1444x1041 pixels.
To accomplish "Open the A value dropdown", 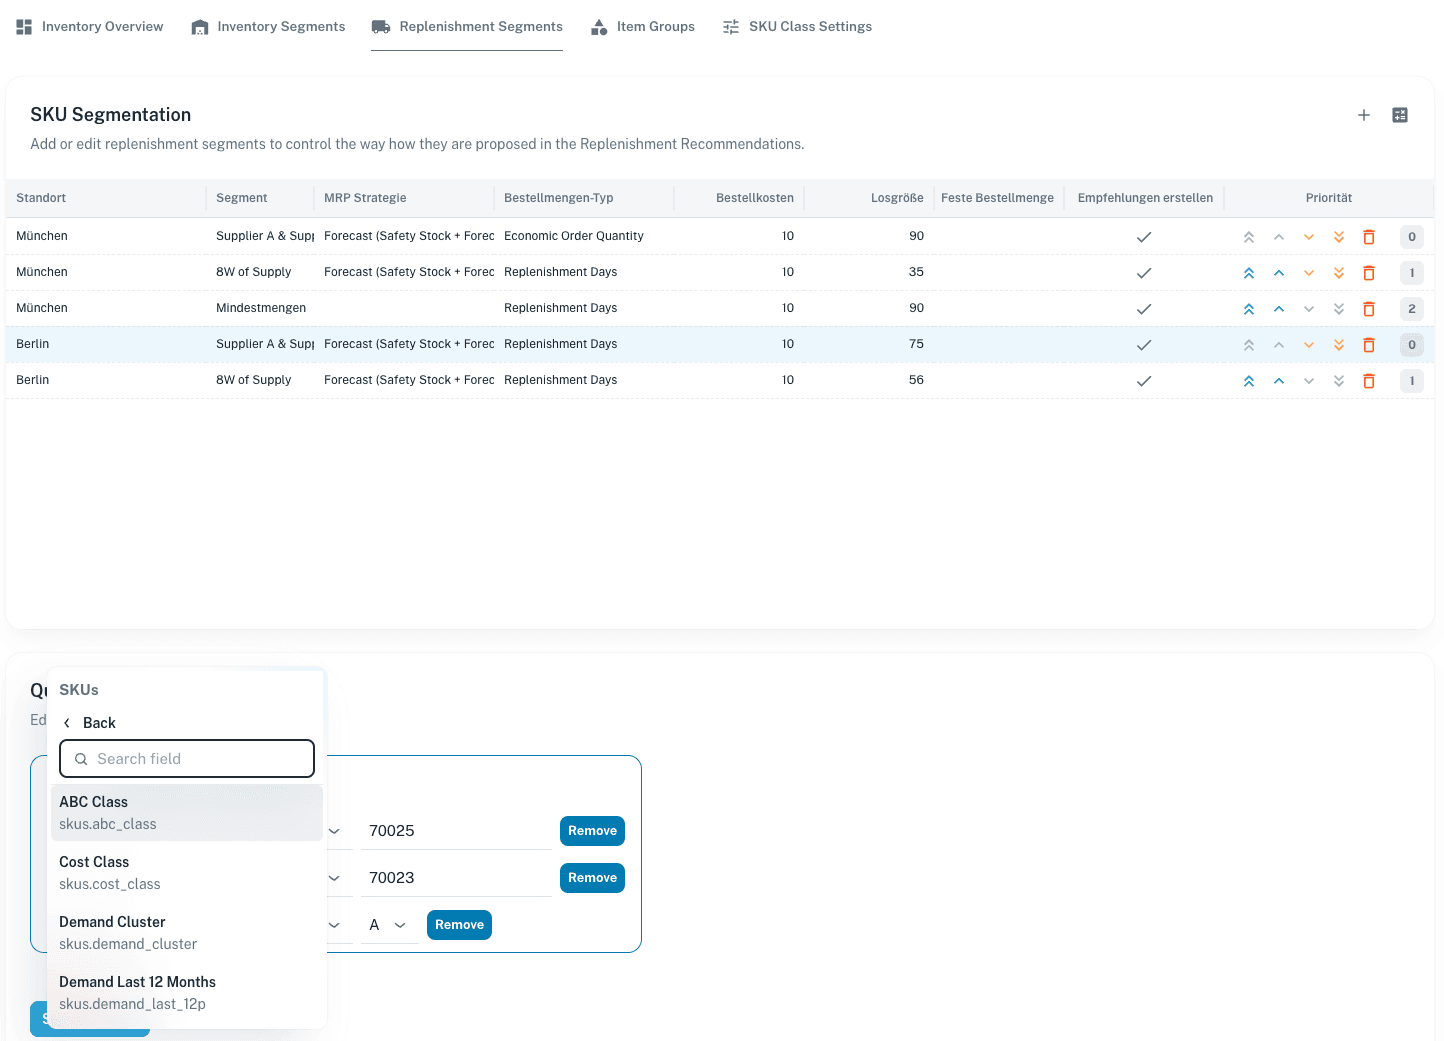I will pyautogui.click(x=388, y=925).
